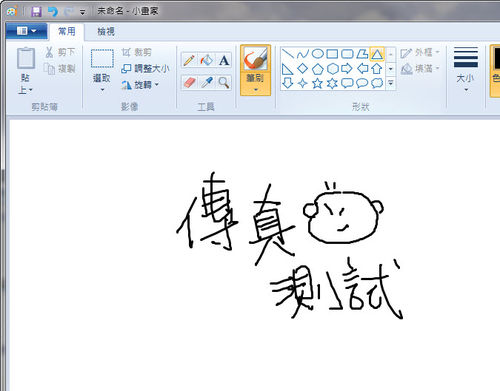Select the Fill with color bucket tool
Image resolution: width=500 pixels, height=391 pixels.
point(206,60)
